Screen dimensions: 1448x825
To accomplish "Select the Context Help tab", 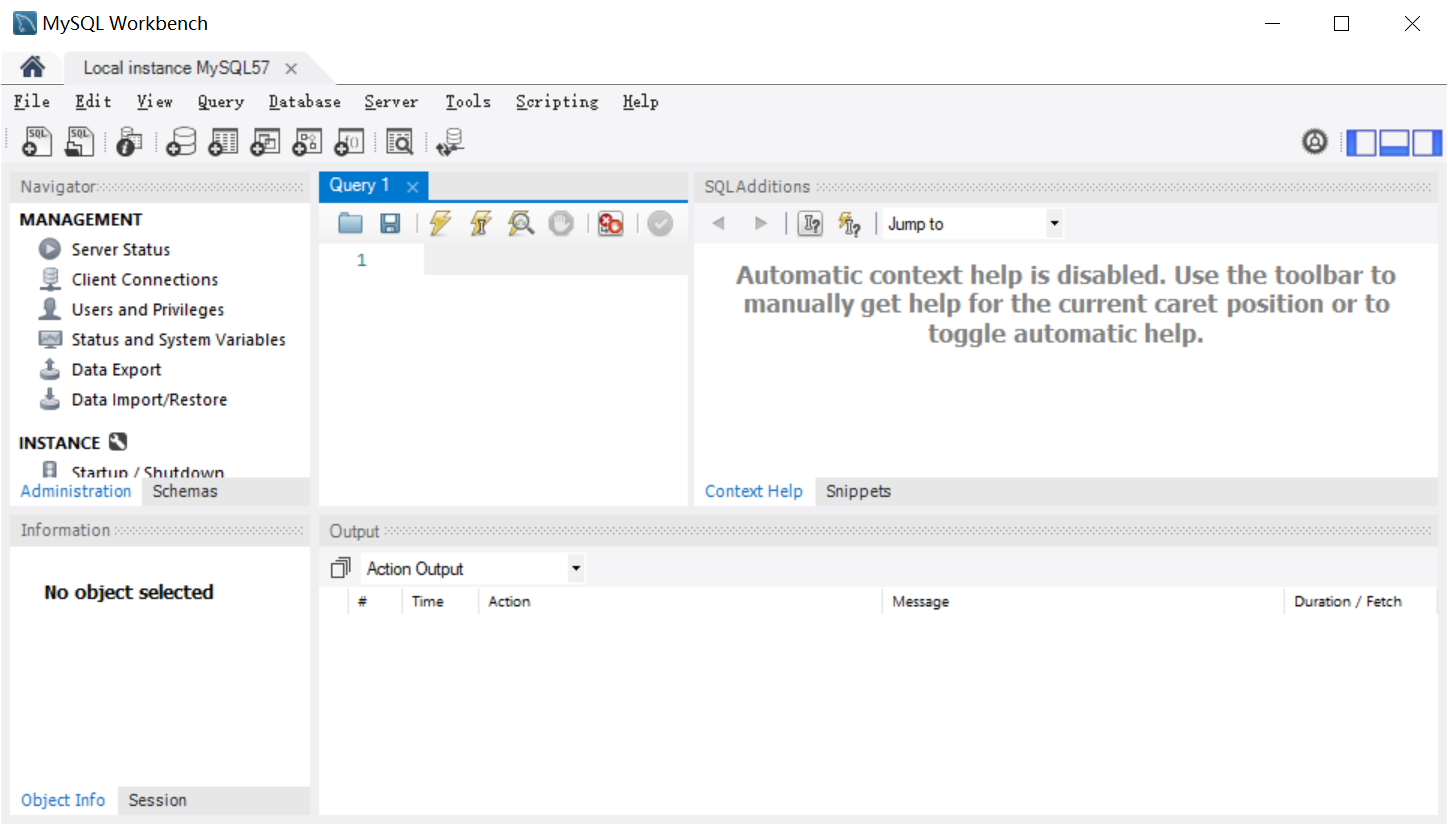I will click(x=754, y=491).
